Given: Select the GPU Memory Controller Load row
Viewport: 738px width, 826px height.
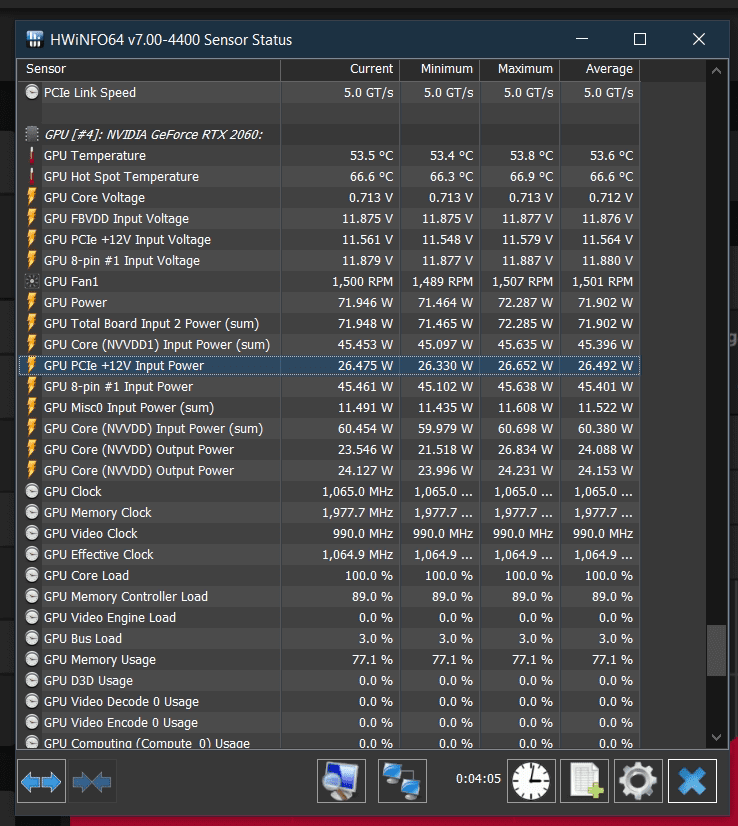Looking at the screenshot, I should pyautogui.click(x=329, y=597).
